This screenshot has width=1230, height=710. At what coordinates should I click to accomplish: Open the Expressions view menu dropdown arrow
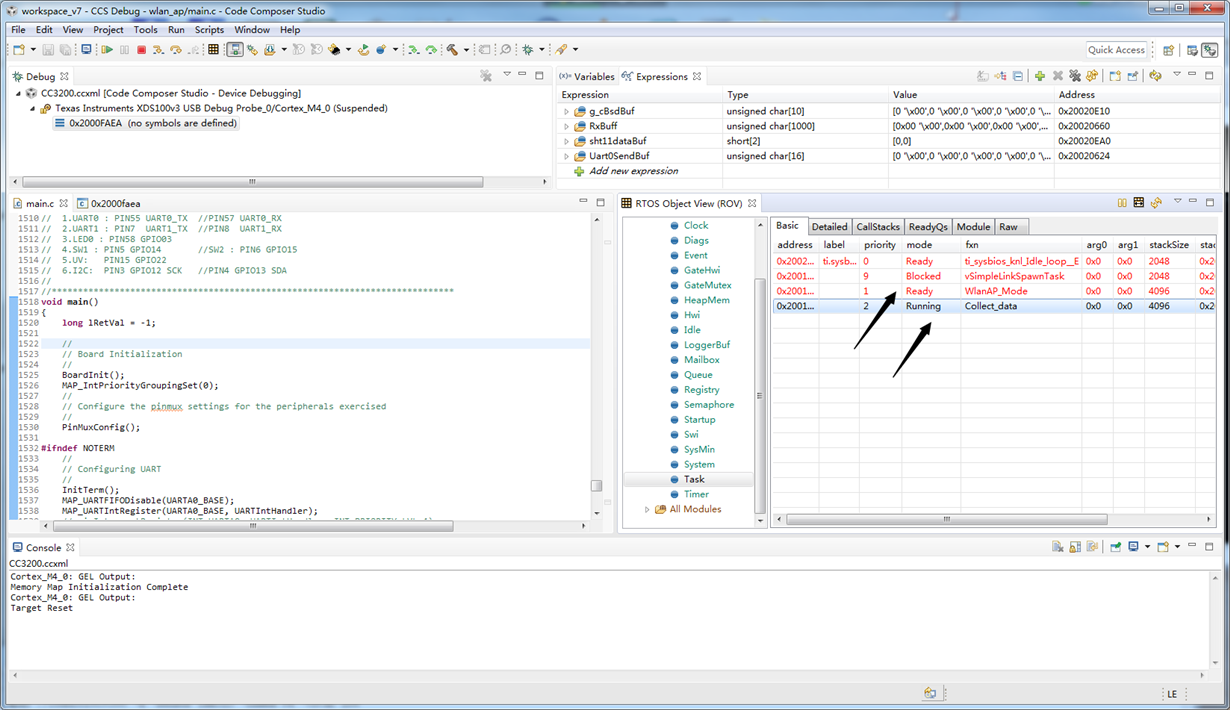click(1177, 75)
